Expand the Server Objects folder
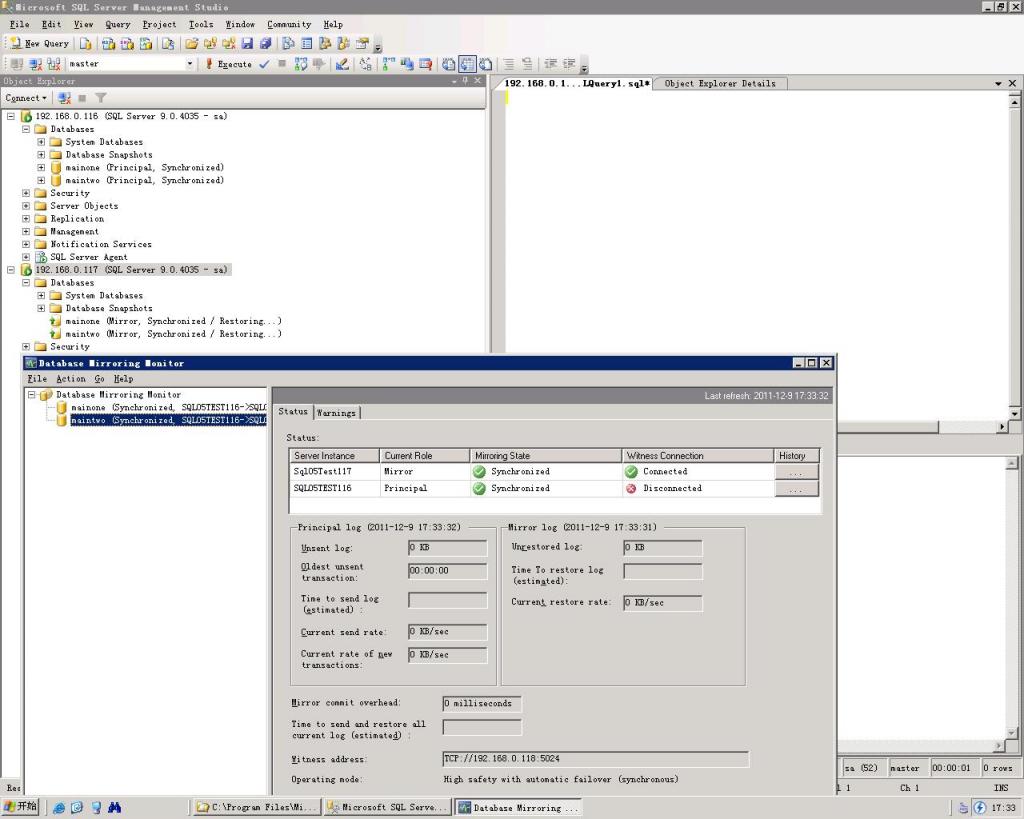This screenshot has width=1024, height=819. (x=26, y=206)
